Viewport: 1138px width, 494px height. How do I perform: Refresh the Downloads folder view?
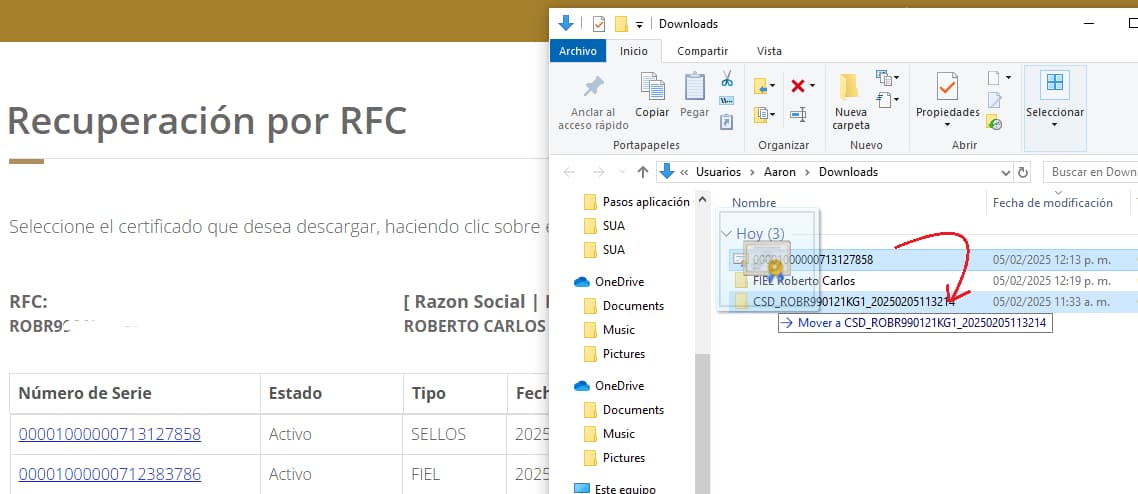[x=1023, y=173]
